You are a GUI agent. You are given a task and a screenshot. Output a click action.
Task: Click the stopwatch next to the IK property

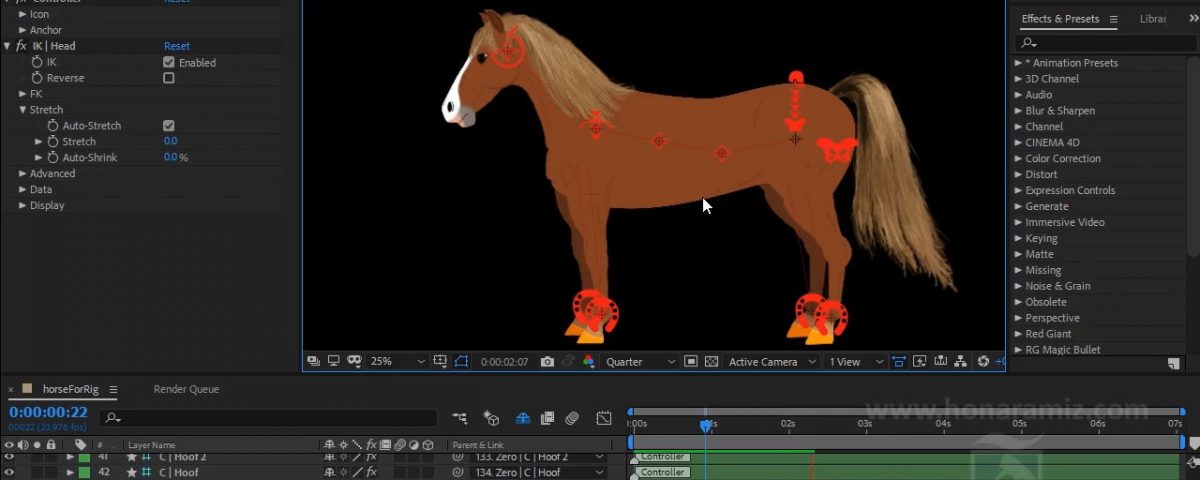tap(37, 62)
